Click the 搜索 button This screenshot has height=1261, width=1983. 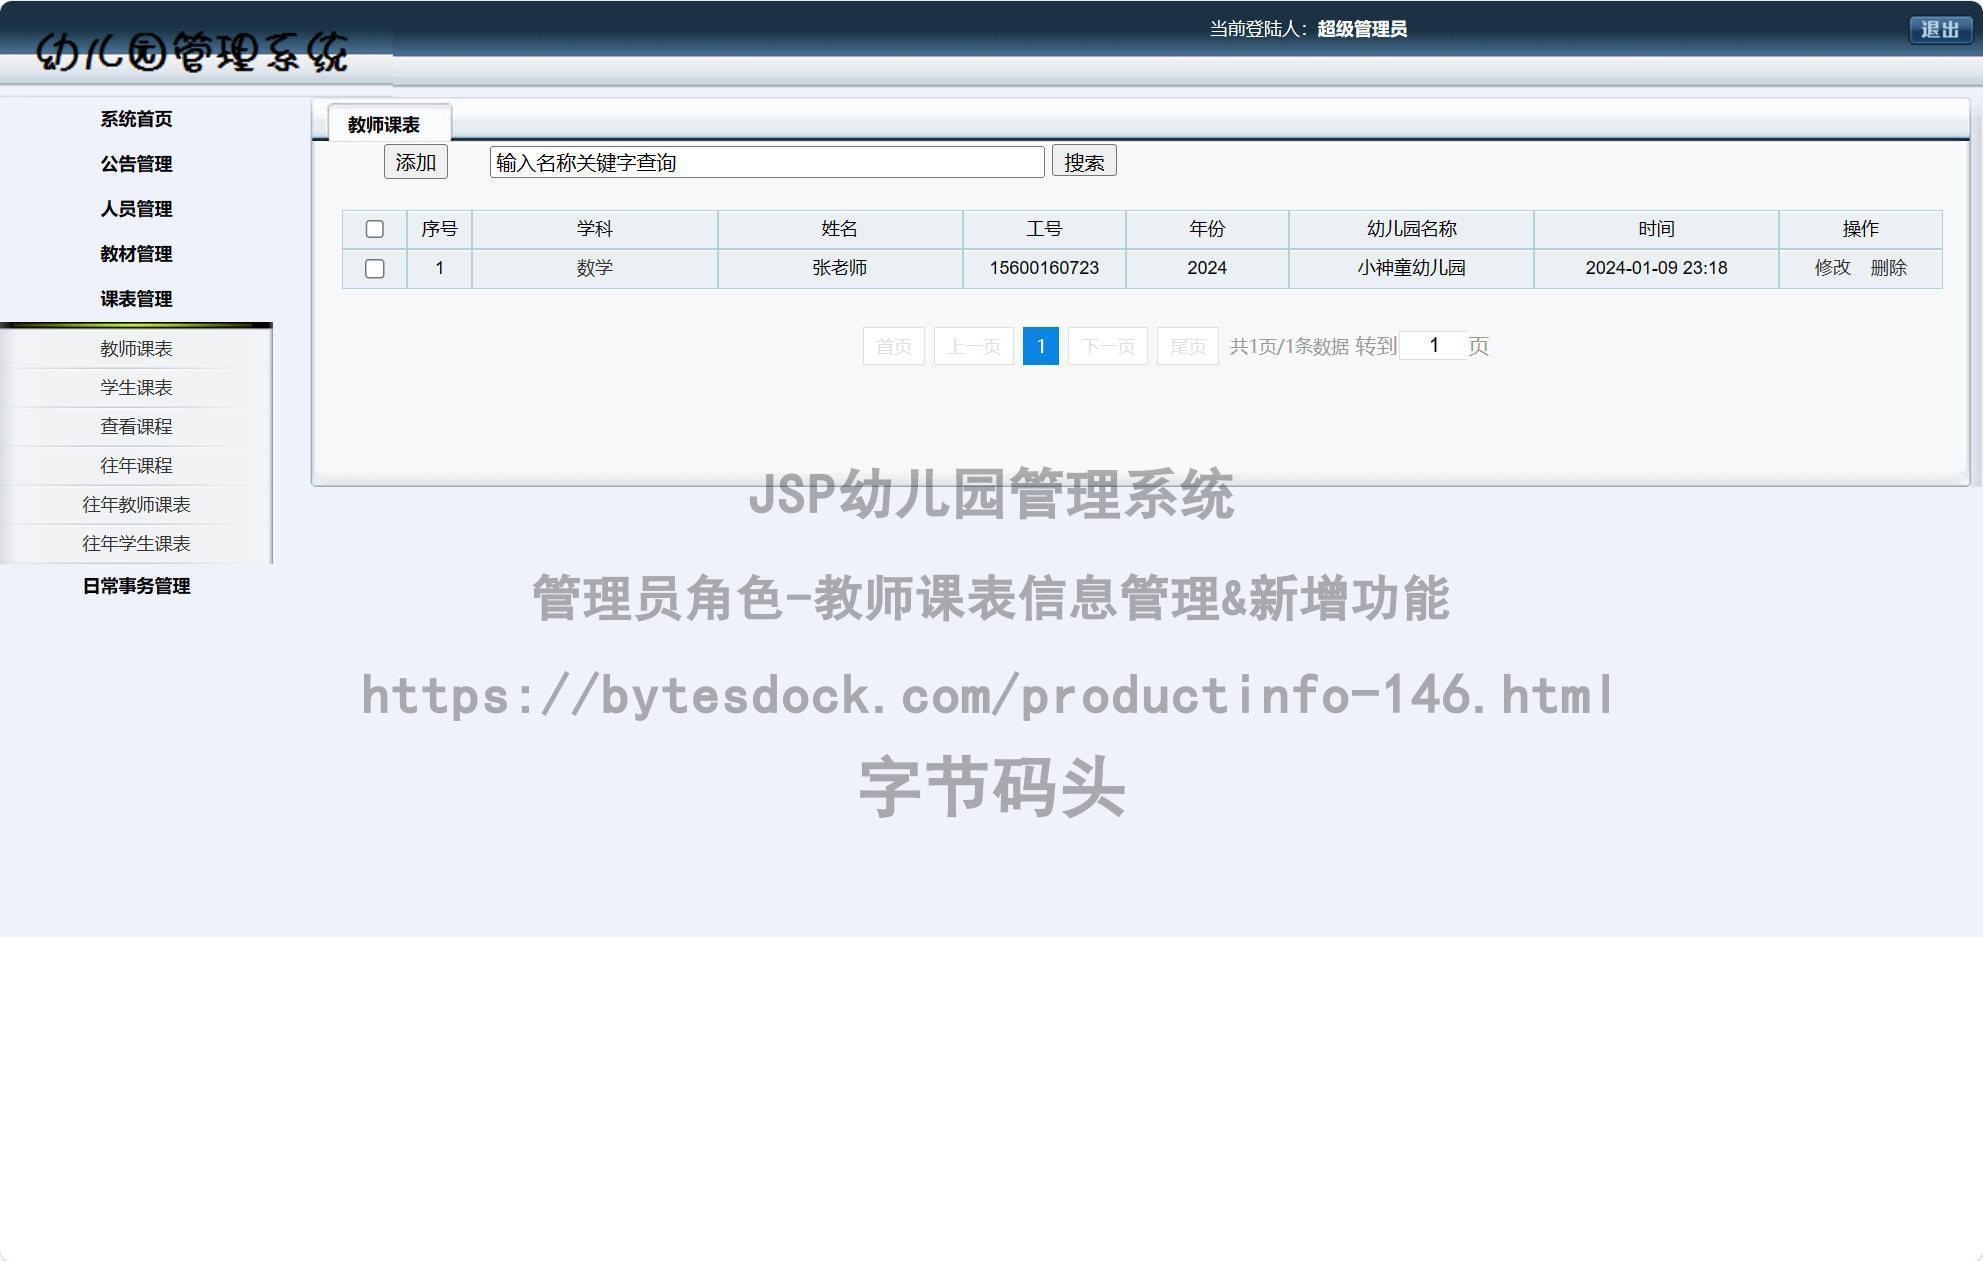[x=1084, y=161]
